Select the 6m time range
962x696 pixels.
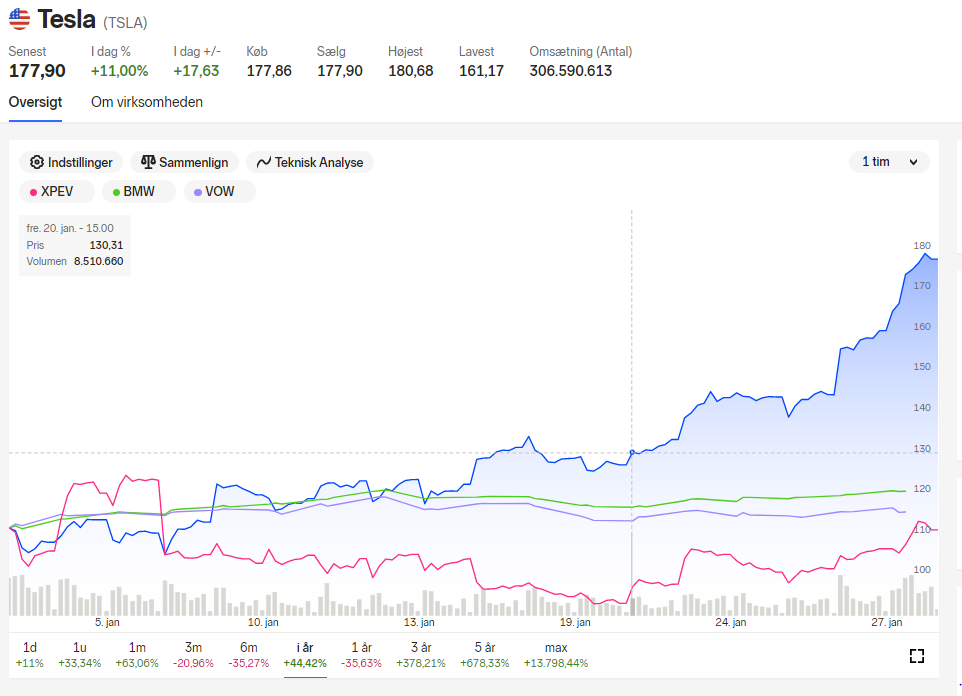[x=248, y=655]
